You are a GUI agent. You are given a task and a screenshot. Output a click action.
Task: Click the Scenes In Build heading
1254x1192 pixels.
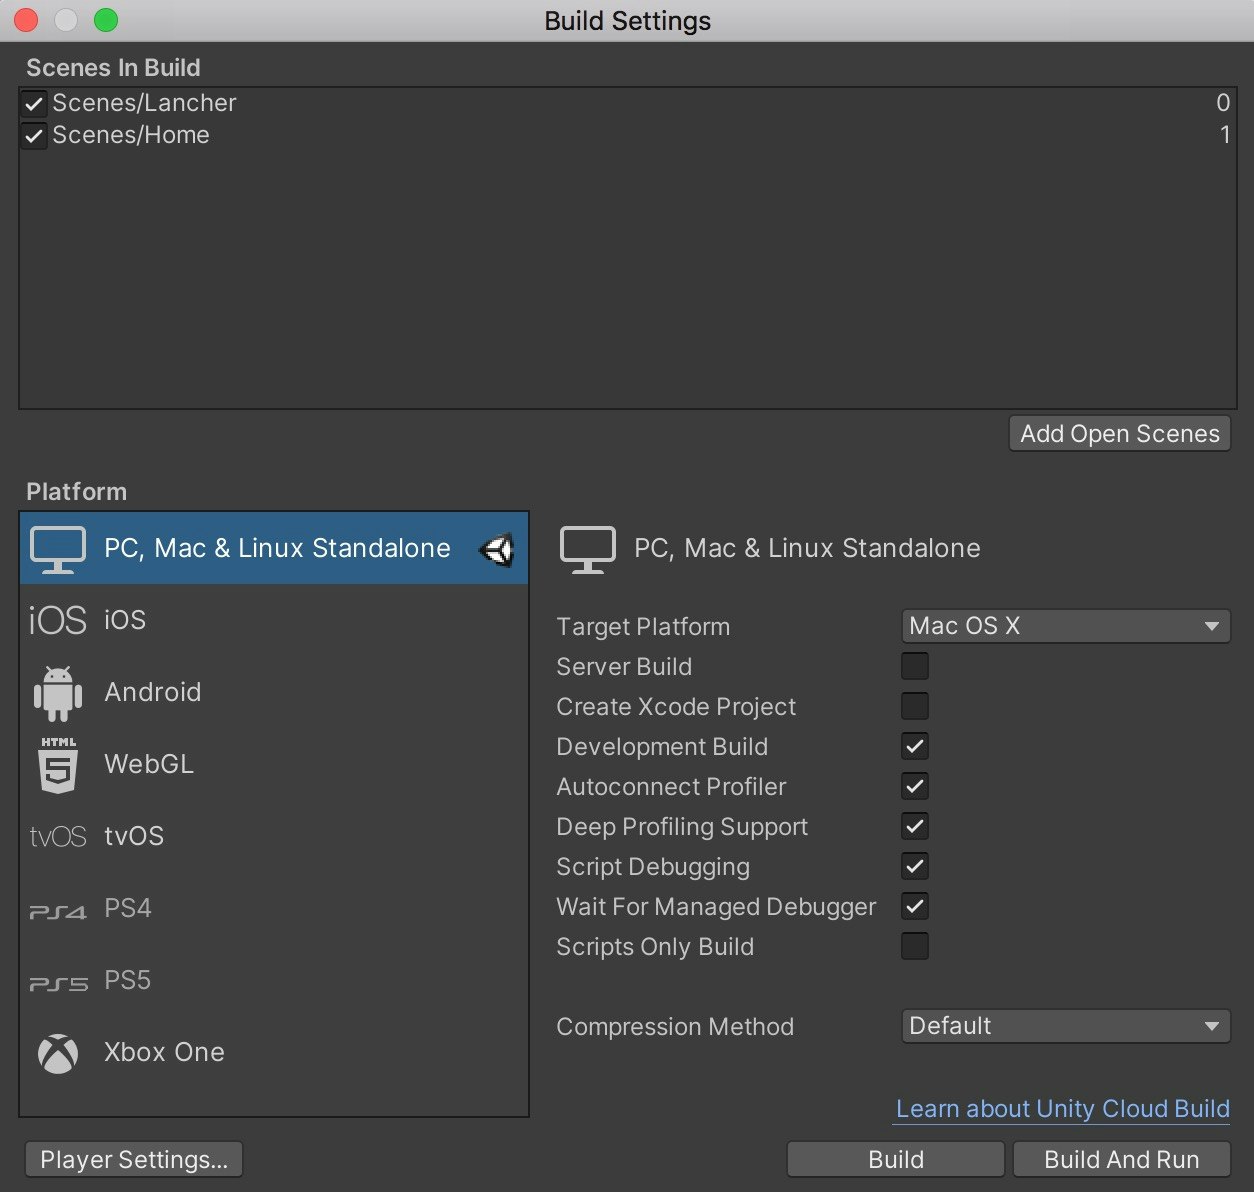[x=113, y=68]
